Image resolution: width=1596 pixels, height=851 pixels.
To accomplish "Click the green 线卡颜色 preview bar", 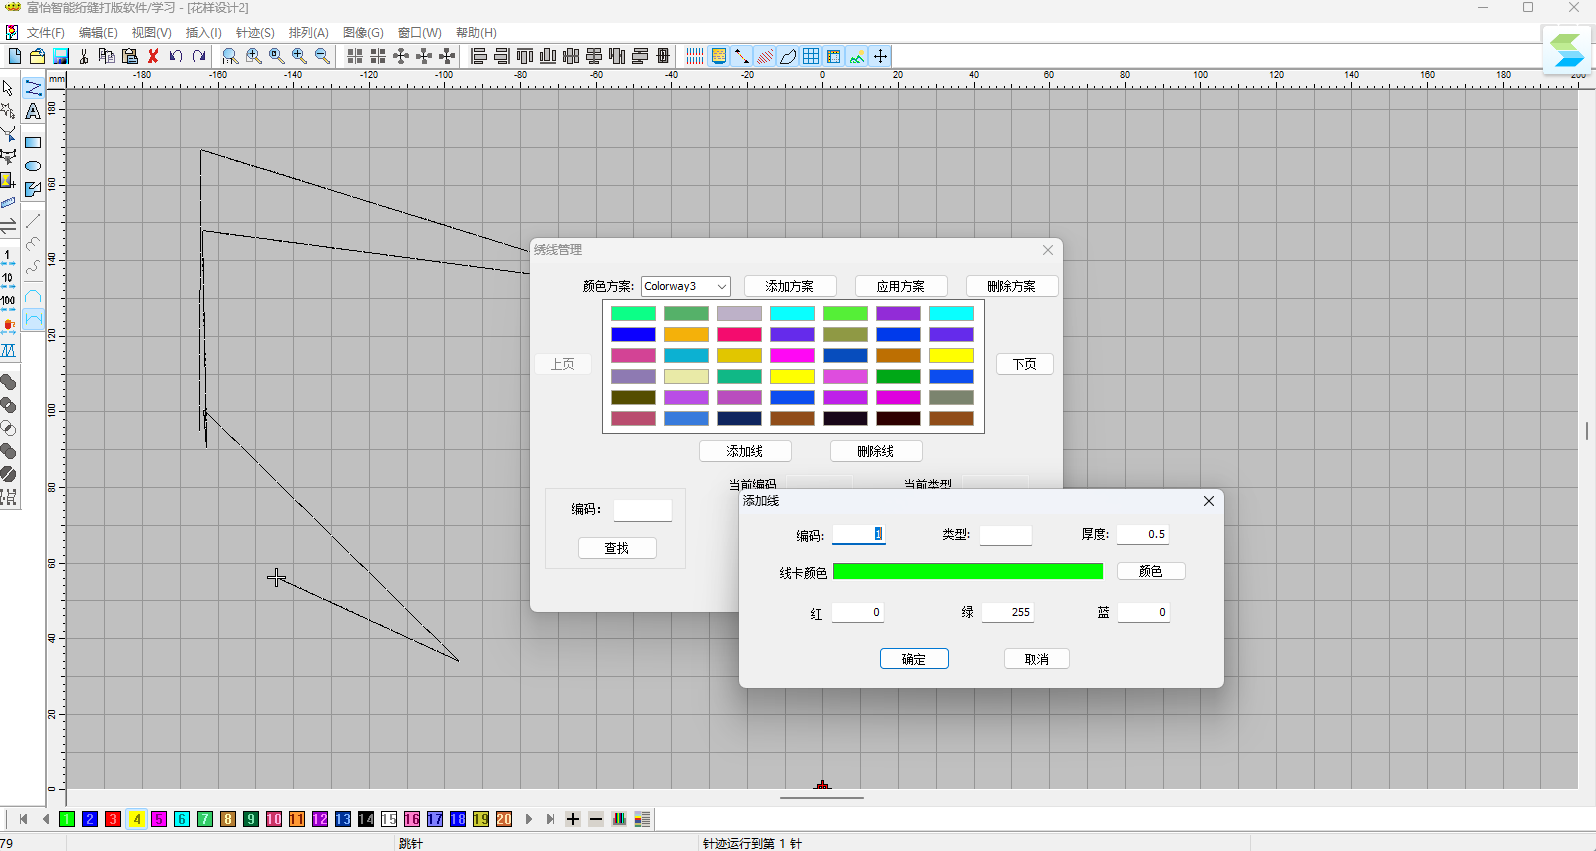I will click(x=968, y=571).
